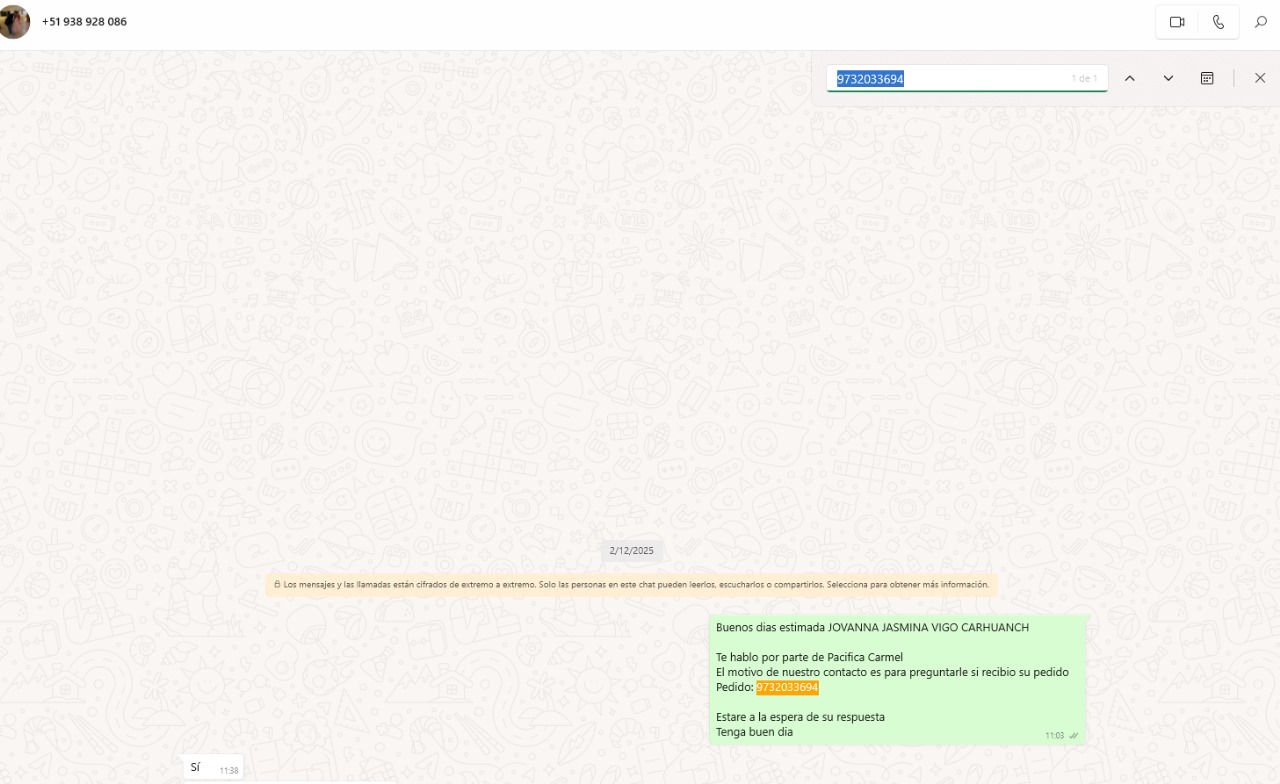Go to previous search result
This screenshot has height=784, width=1280.
pyautogui.click(x=1129, y=78)
